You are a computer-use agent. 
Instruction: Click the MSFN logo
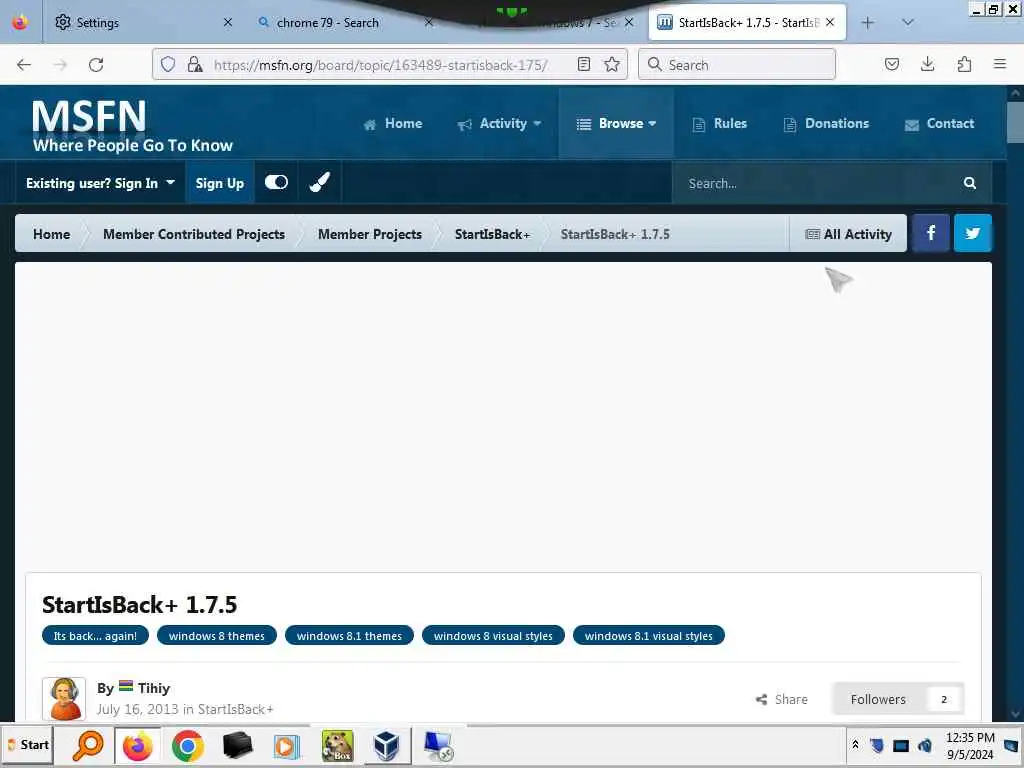pyautogui.click(x=133, y=125)
